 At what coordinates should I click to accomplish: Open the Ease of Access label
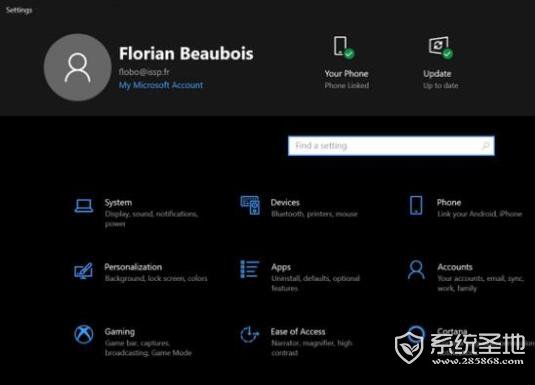pos(298,331)
